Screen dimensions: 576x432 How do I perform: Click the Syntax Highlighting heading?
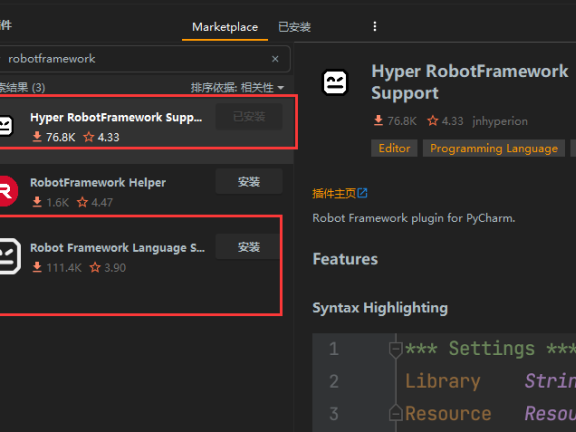click(380, 308)
